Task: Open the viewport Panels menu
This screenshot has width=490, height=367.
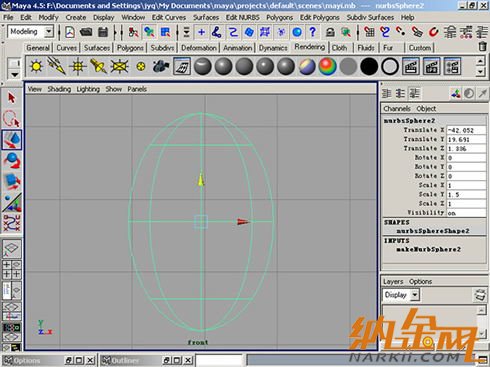Action: pos(137,89)
